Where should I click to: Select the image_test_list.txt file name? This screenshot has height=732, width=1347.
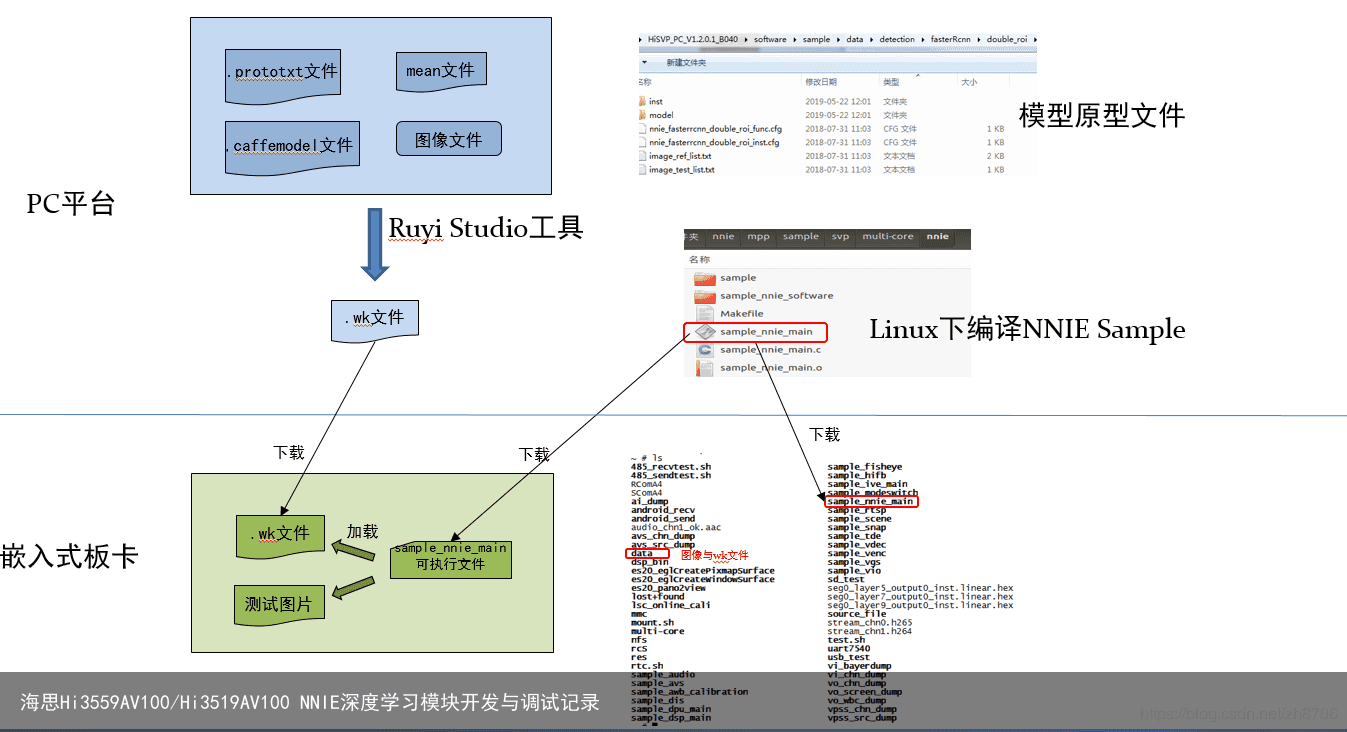tap(682, 170)
